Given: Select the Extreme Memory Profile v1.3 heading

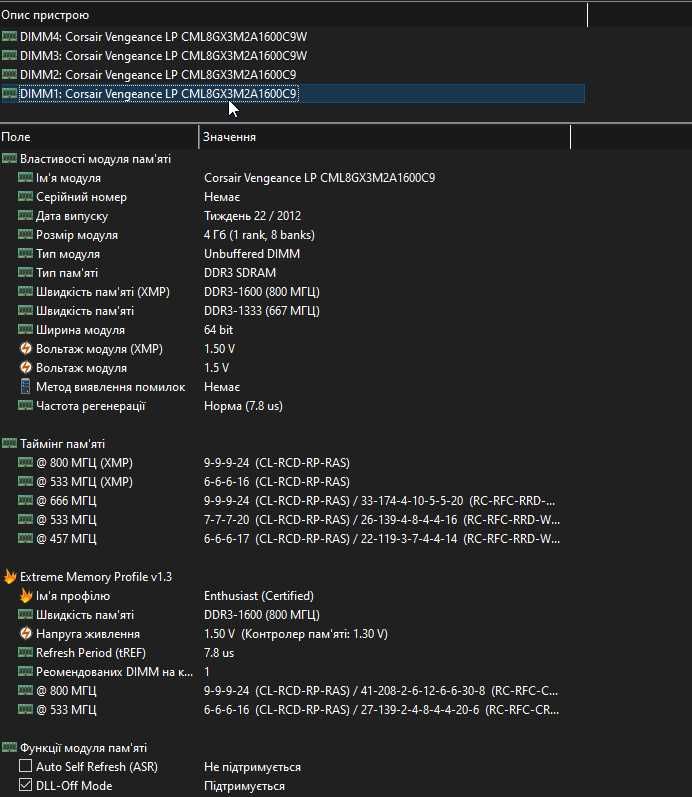Looking at the screenshot, I should click(96, 576).
